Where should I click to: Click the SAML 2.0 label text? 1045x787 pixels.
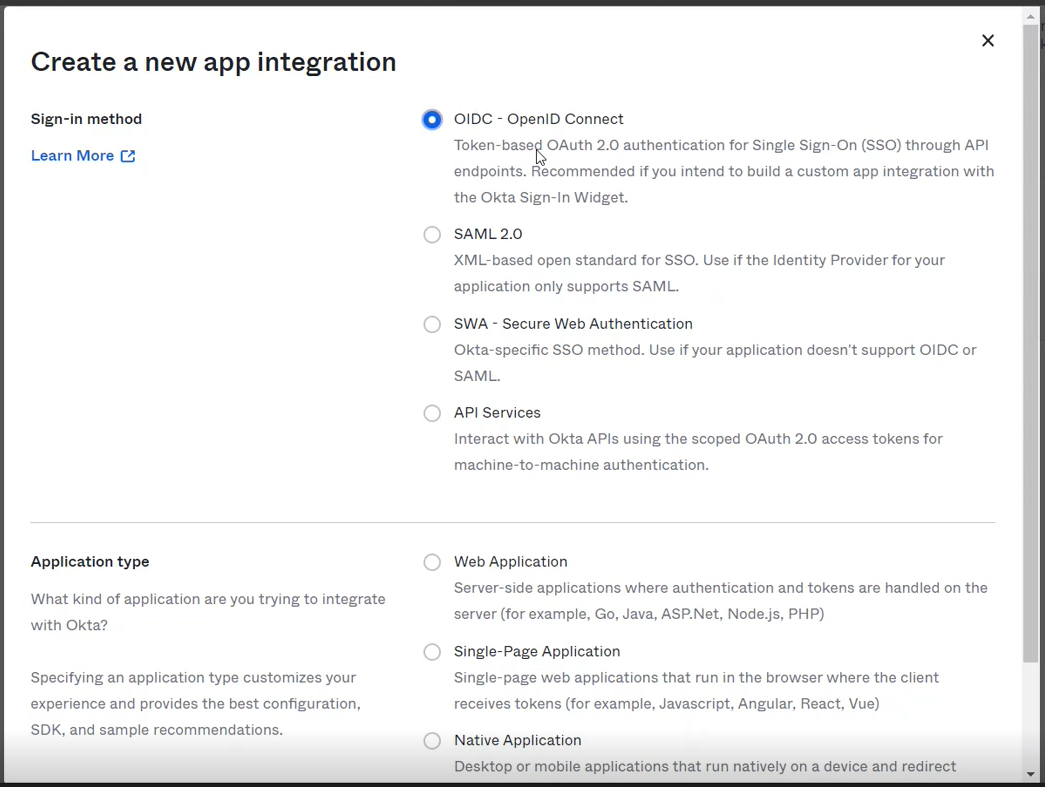[x=488, y=234]
